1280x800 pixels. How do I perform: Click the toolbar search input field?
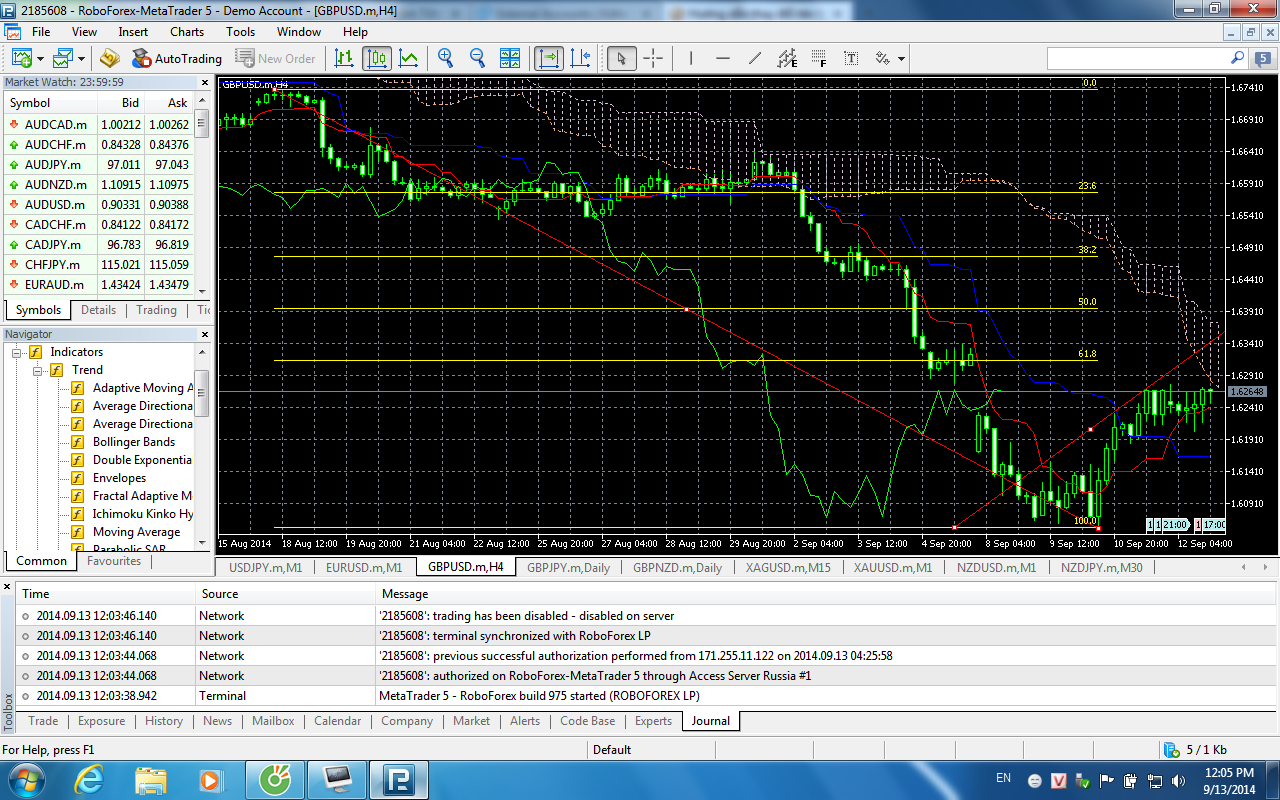(1137, 58)
